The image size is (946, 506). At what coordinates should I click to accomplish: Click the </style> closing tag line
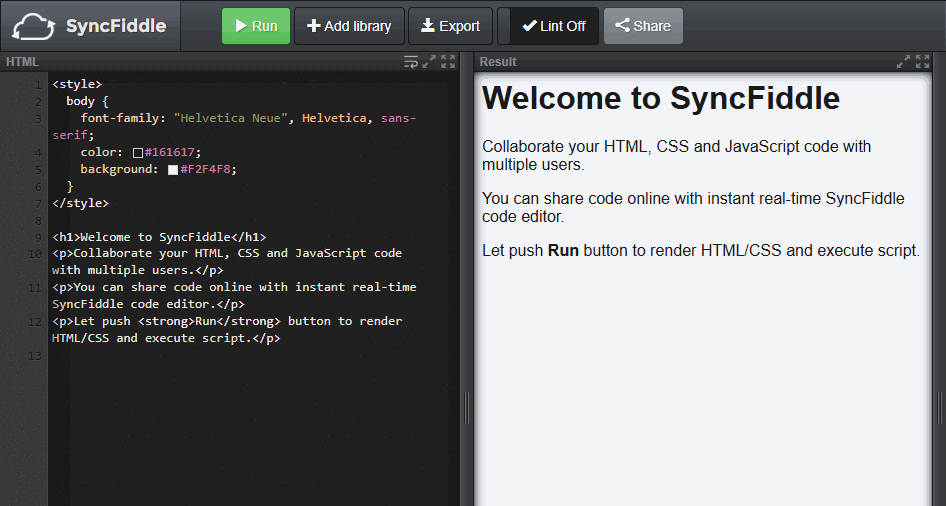tap(81, 203)
